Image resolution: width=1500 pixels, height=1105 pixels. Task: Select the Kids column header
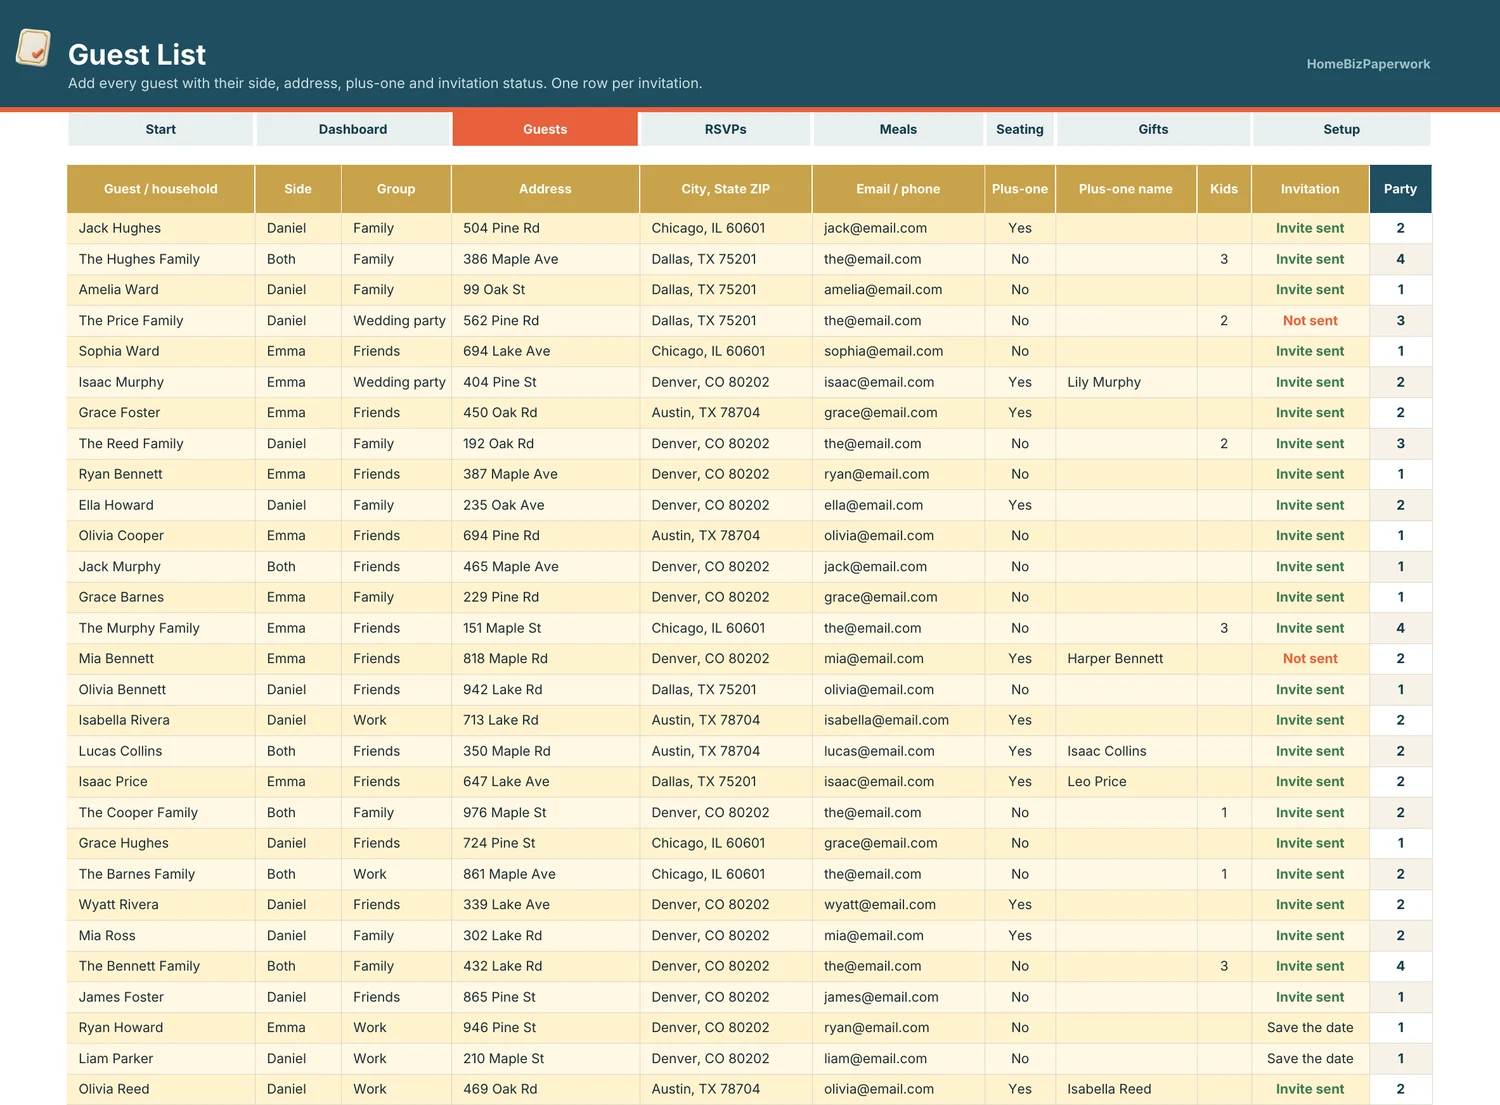click(1224, 189)
